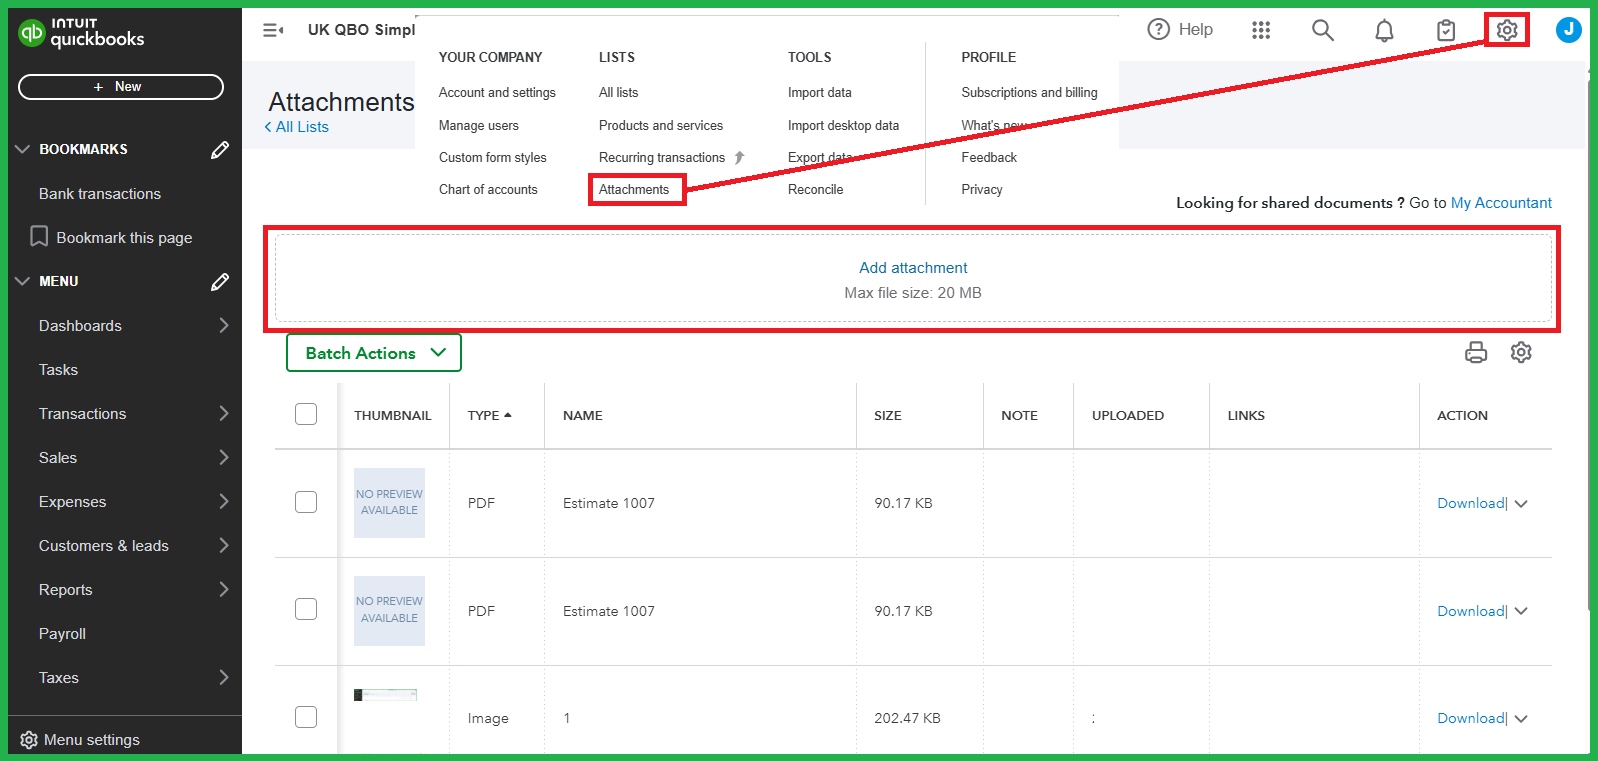Open the action dropdown arrow of Image row
1598x761 pixels.
[1521, 719]
